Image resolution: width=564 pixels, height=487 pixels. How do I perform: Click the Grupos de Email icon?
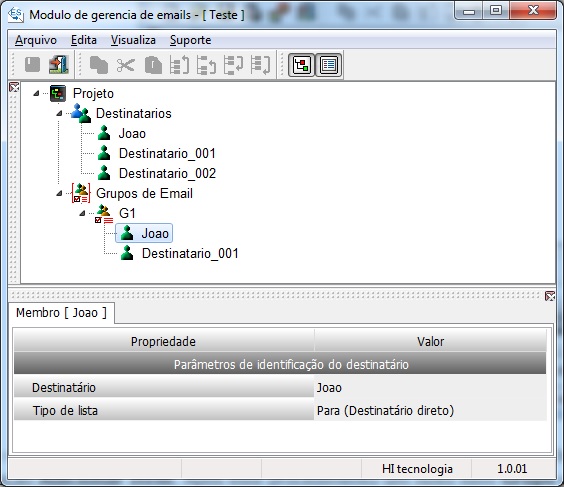(81, 194)
